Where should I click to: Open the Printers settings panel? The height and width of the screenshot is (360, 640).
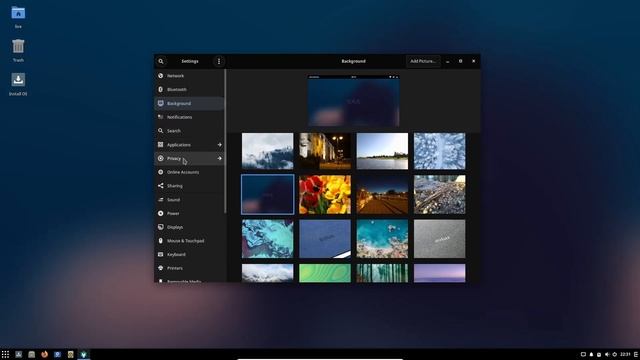click(189, 268)
